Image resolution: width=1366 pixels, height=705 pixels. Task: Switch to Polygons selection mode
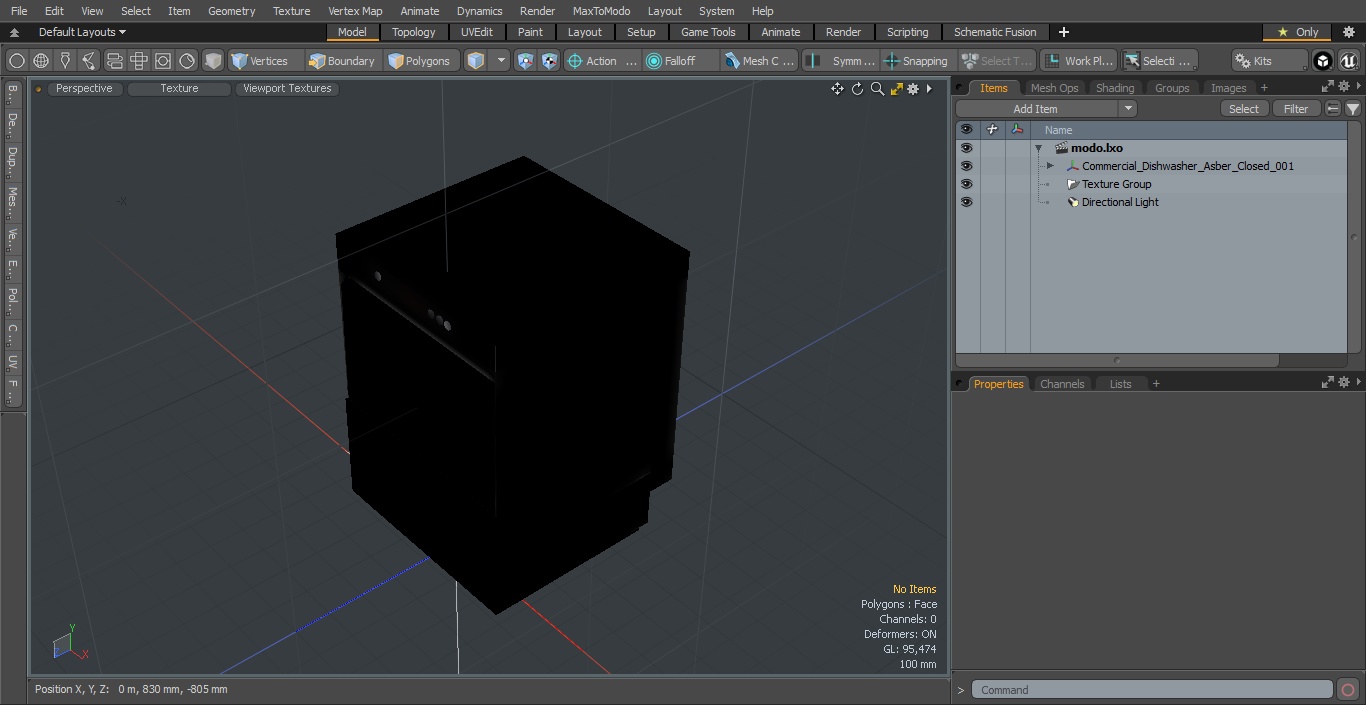(420, 61)
